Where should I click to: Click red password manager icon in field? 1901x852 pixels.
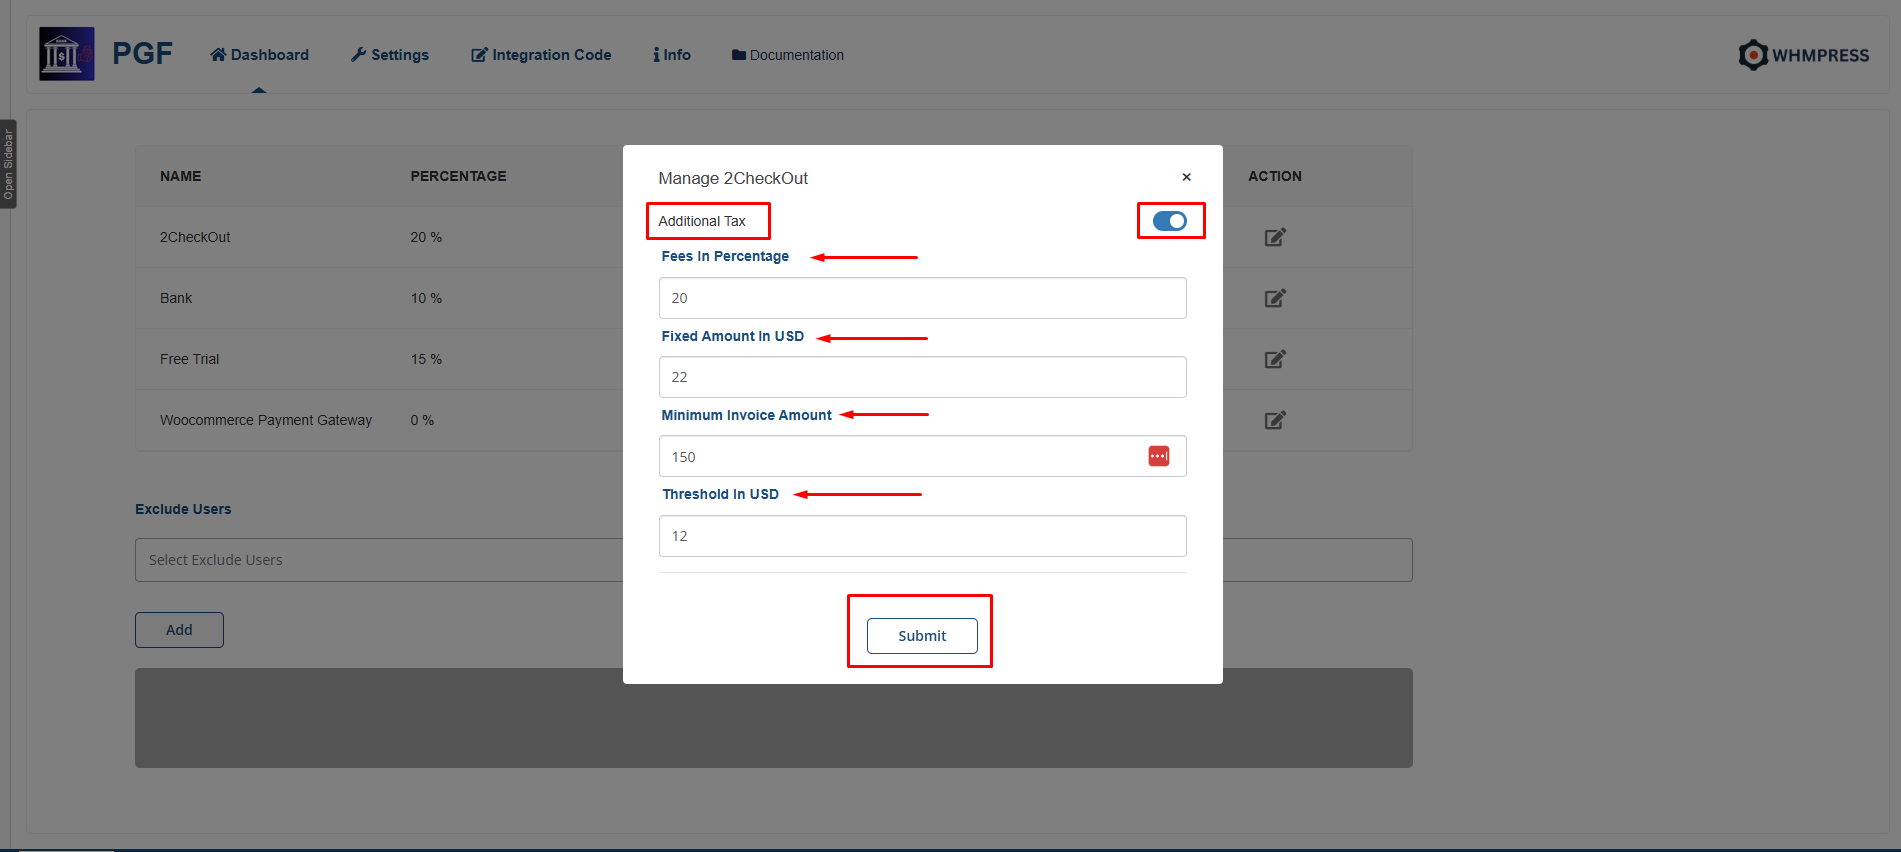1158,456
